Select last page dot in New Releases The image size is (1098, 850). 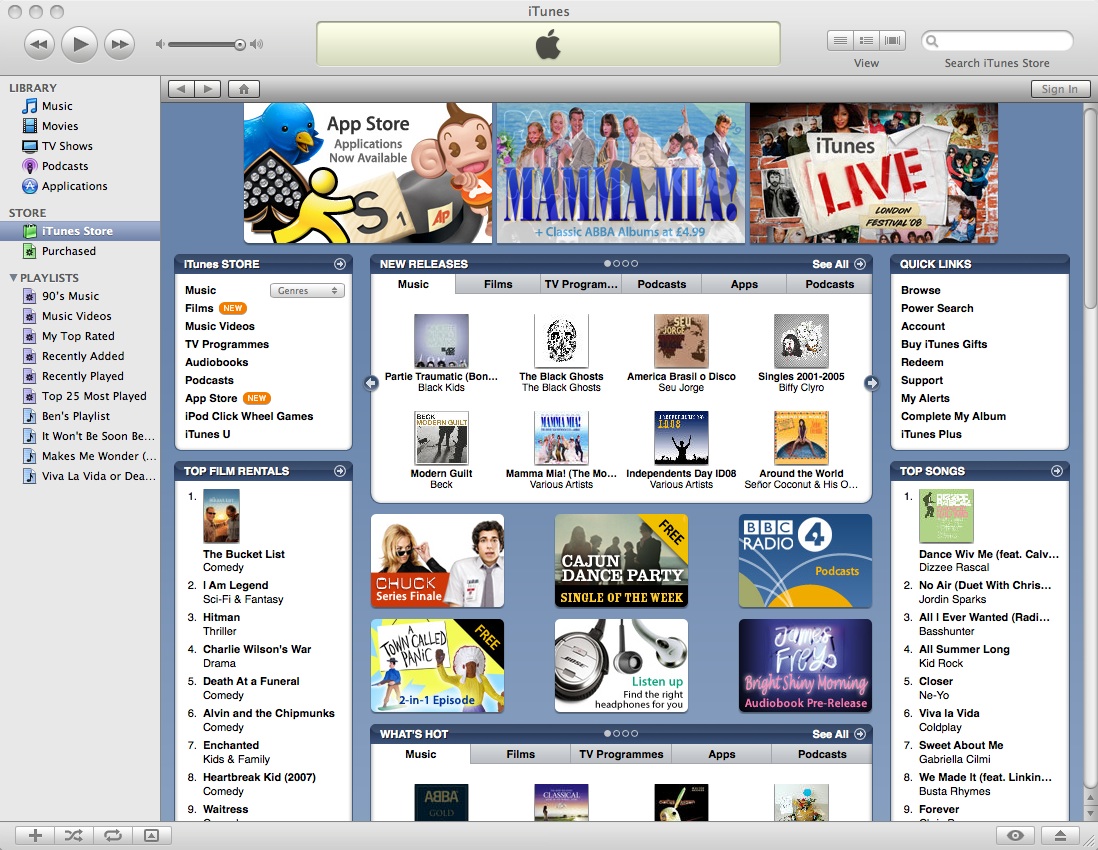click(x=634, y=264)
